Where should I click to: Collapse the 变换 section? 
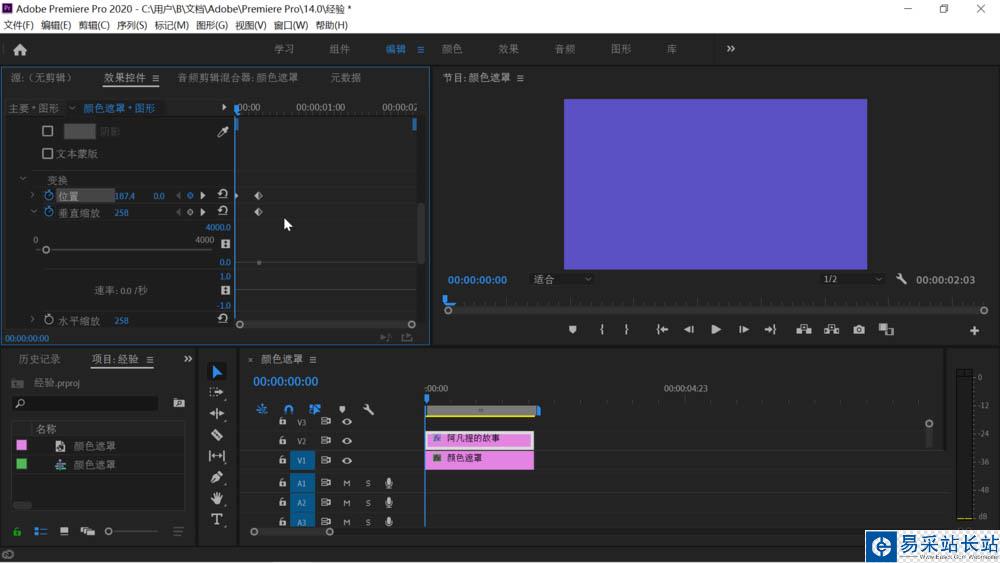tap(23, 179)
